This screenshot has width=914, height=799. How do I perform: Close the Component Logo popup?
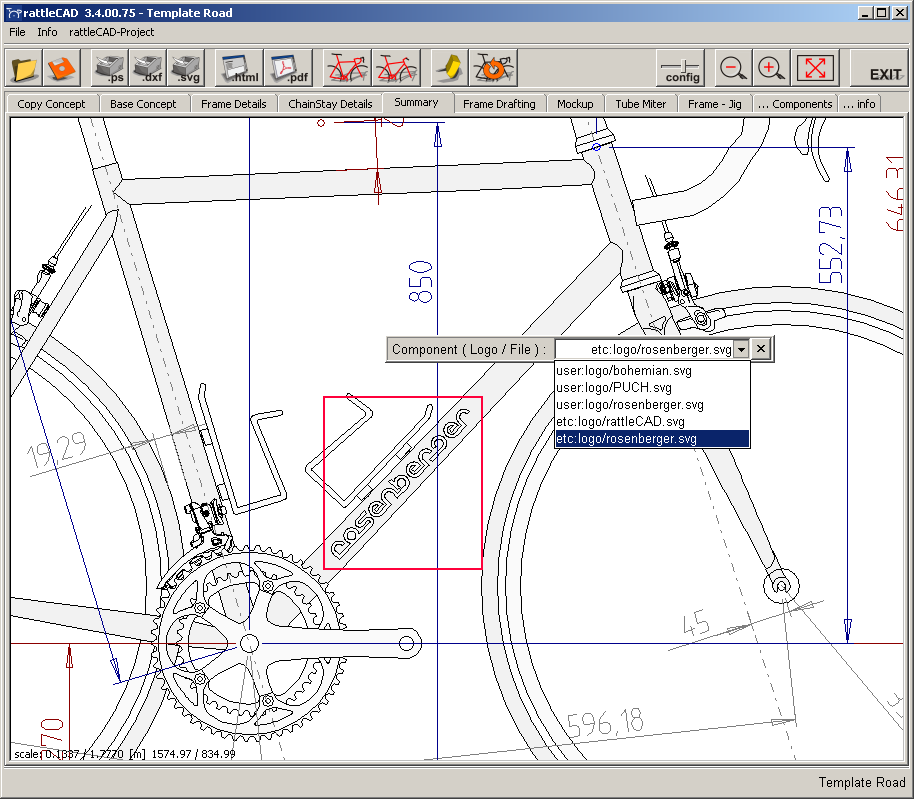click(x=761, y=349)
